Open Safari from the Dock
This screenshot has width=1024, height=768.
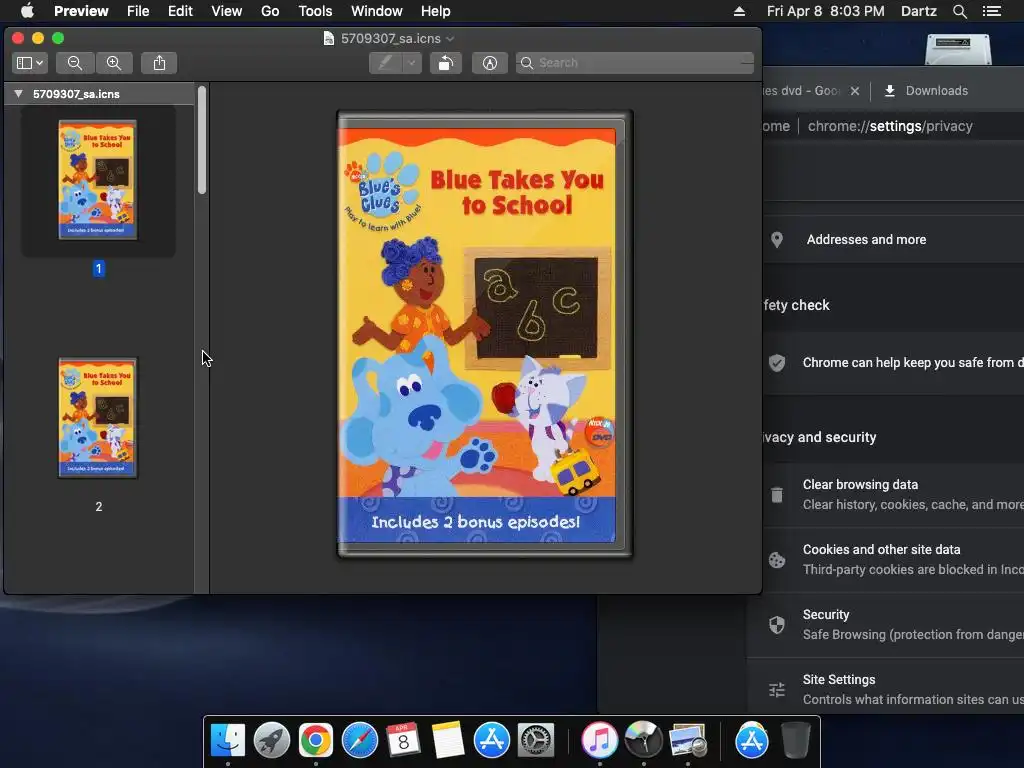(x=360, y=740)
